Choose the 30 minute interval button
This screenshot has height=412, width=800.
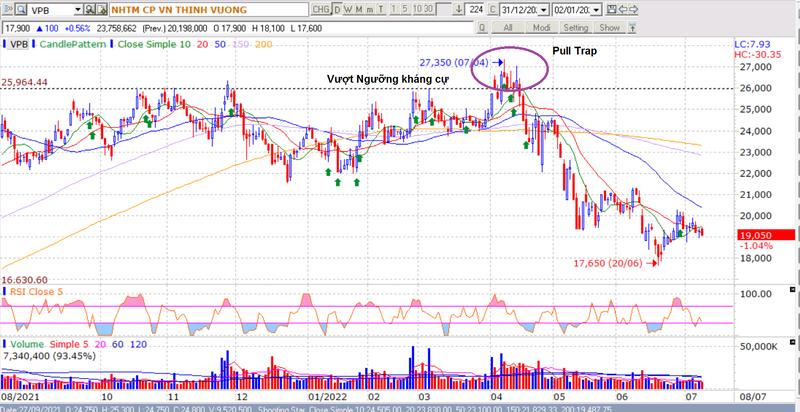[x=429, y=9]
